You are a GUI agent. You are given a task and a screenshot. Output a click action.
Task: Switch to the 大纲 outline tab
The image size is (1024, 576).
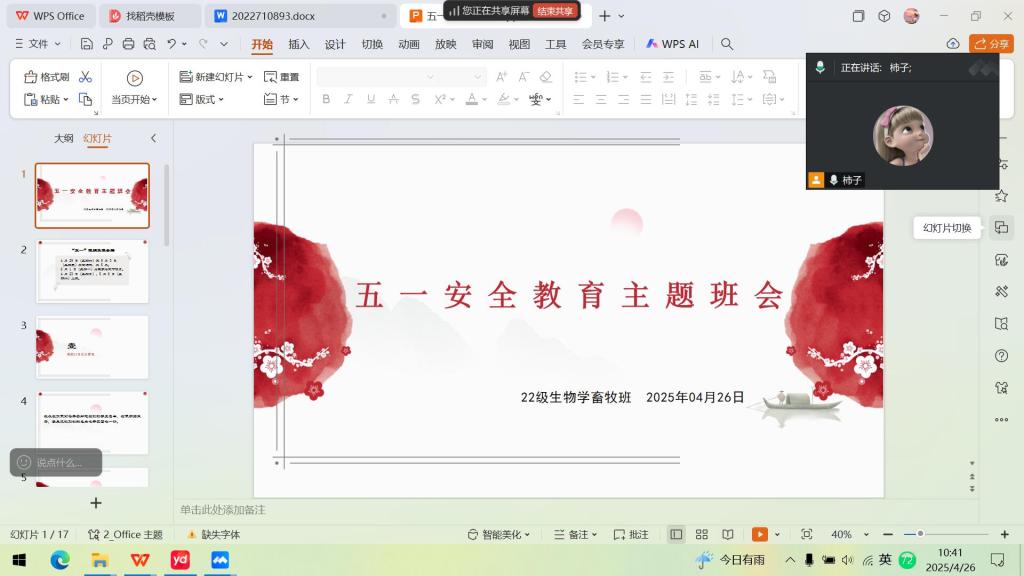click(x=64, y=138)
